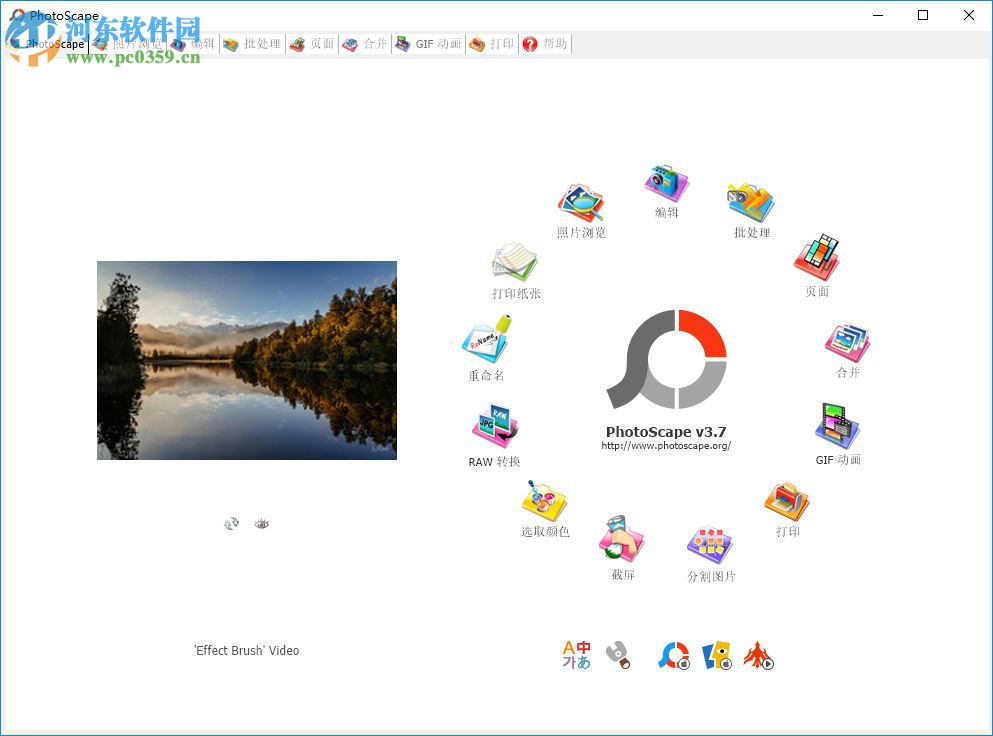Switch to the PhotoScape home tab
The height and width of the screenshot is (736, 993).
(45, 44)
